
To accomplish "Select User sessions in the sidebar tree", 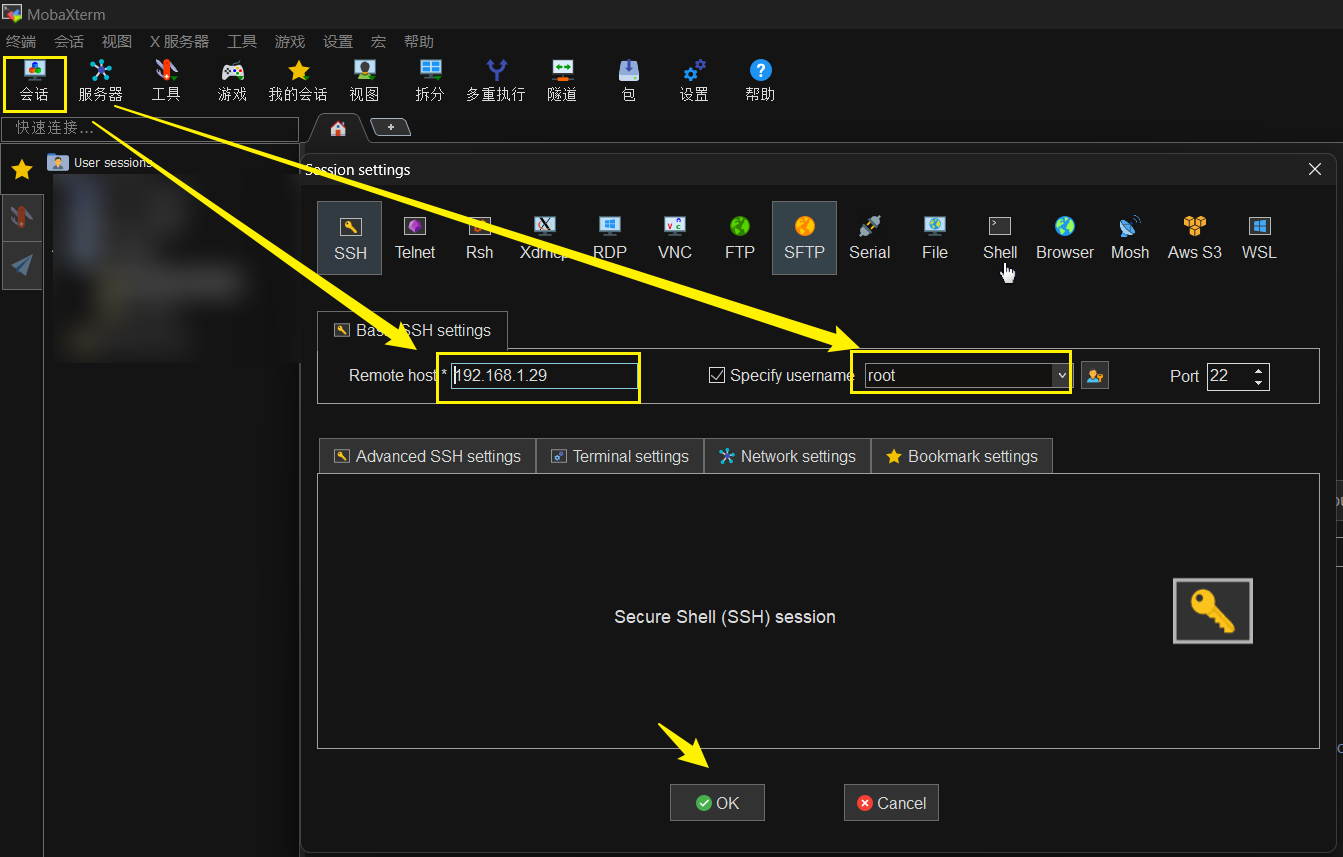I will pyautogui.click(x=99, y=162).
